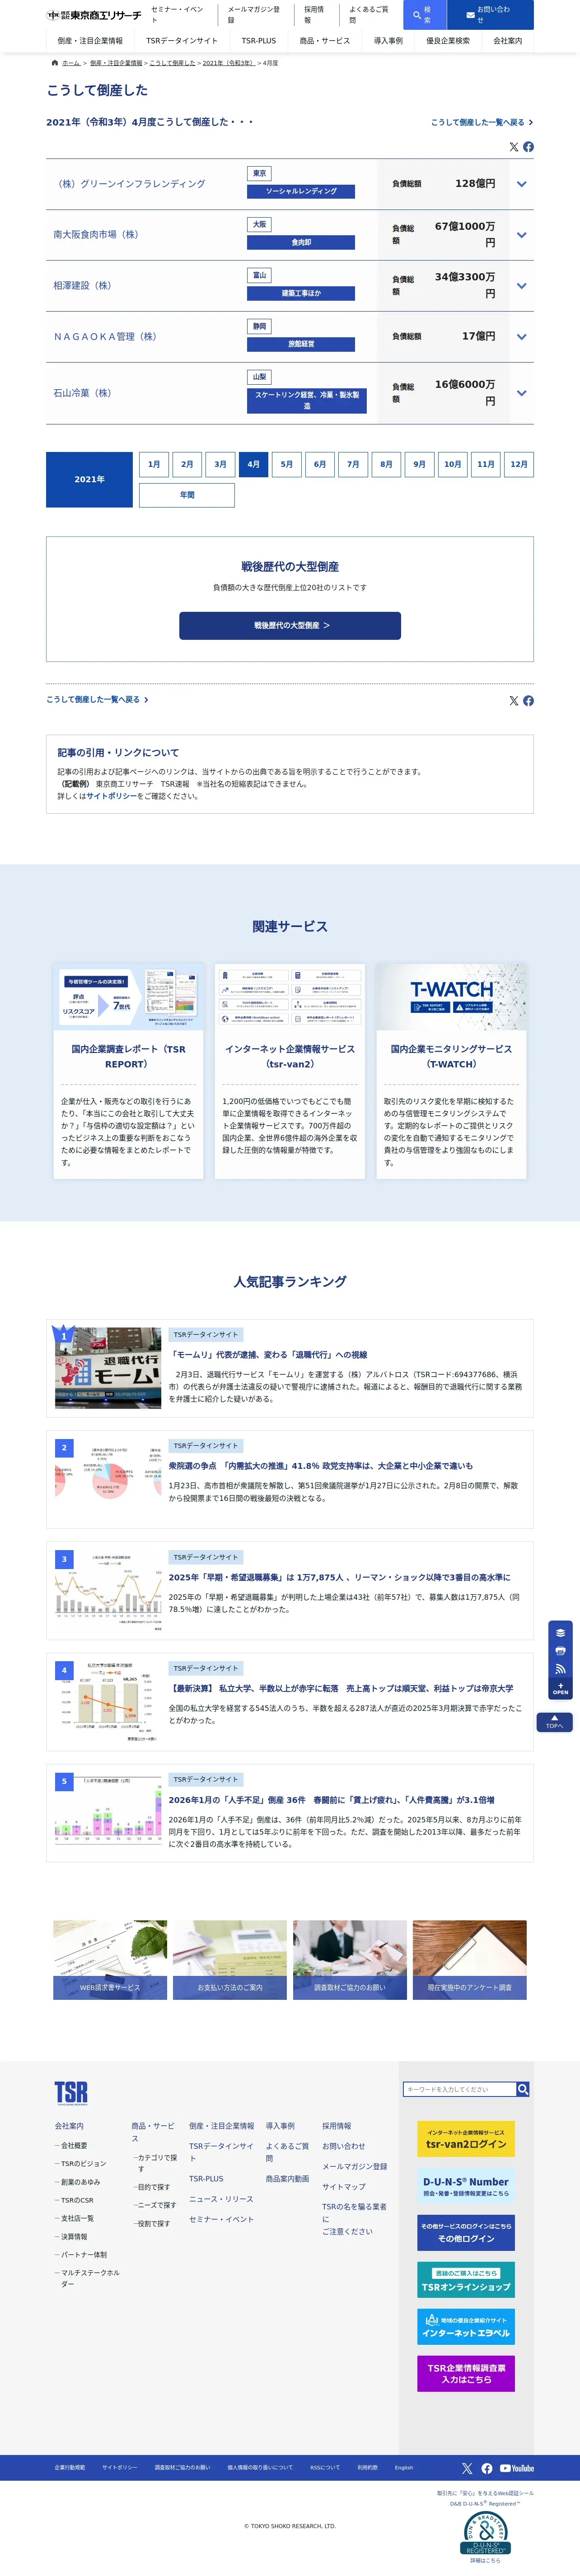The width and height of the screenshot is (580, 2576).
Task: Open 倒産・注目企業情報 in main navigation
Action: pos(90,41)
